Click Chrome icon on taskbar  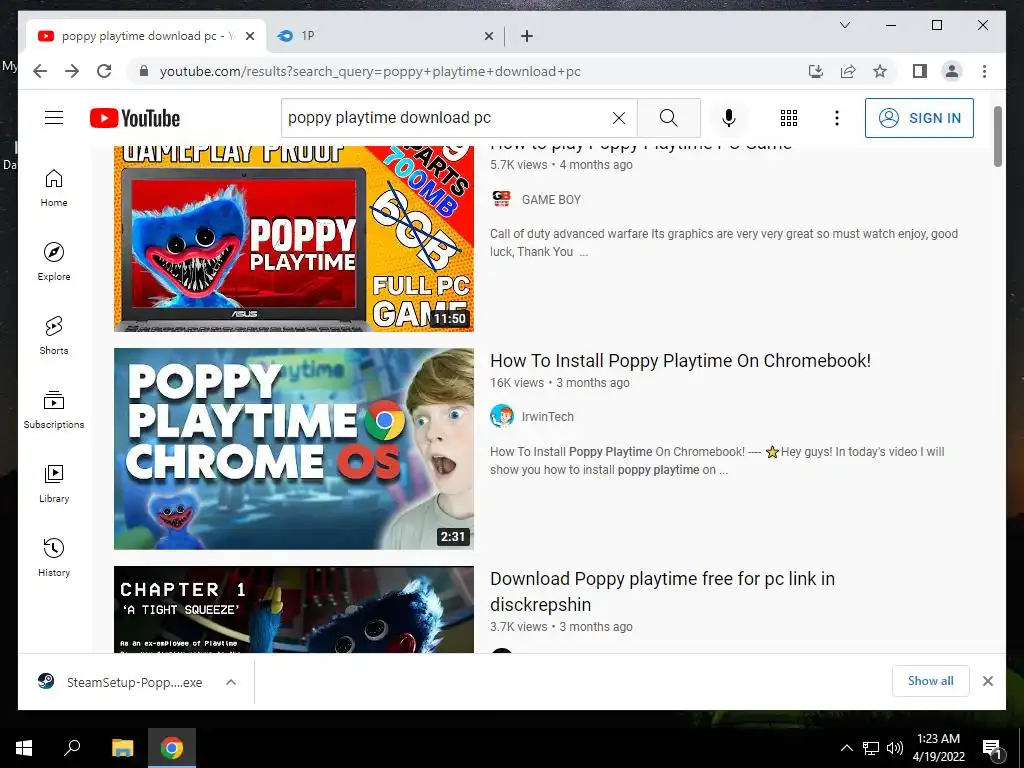[172, 748]
